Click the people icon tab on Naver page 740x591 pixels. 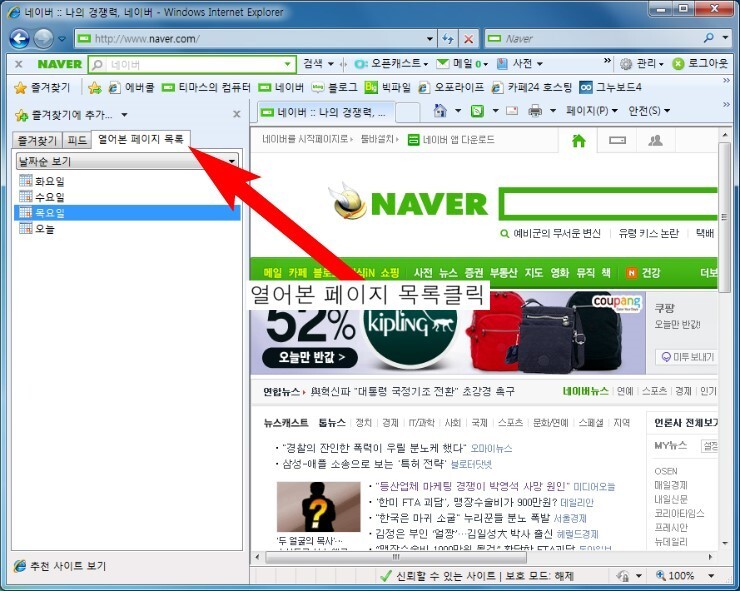655,141
